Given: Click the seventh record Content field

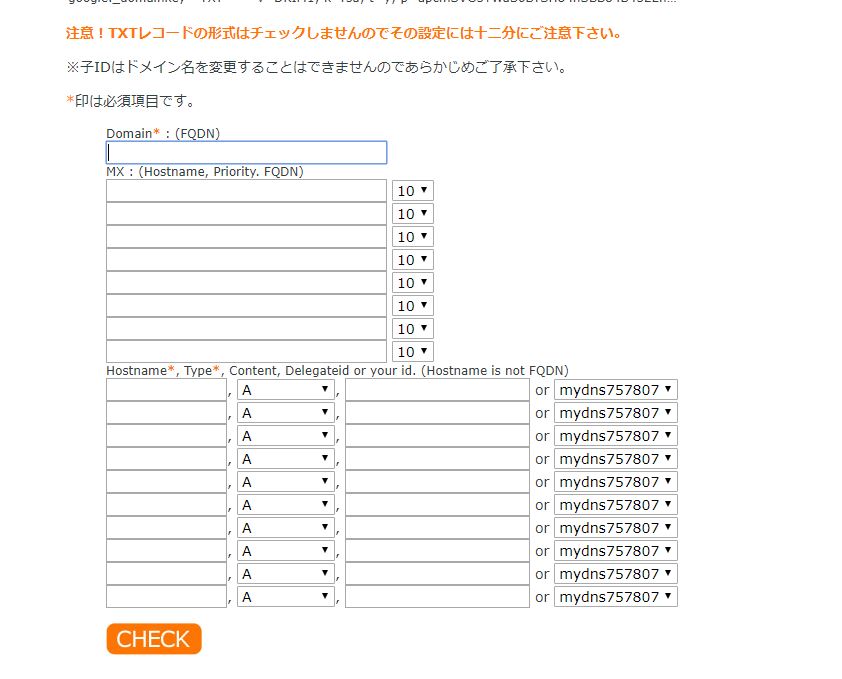Looking at the screenshot, I should click(x=437, y=528).
